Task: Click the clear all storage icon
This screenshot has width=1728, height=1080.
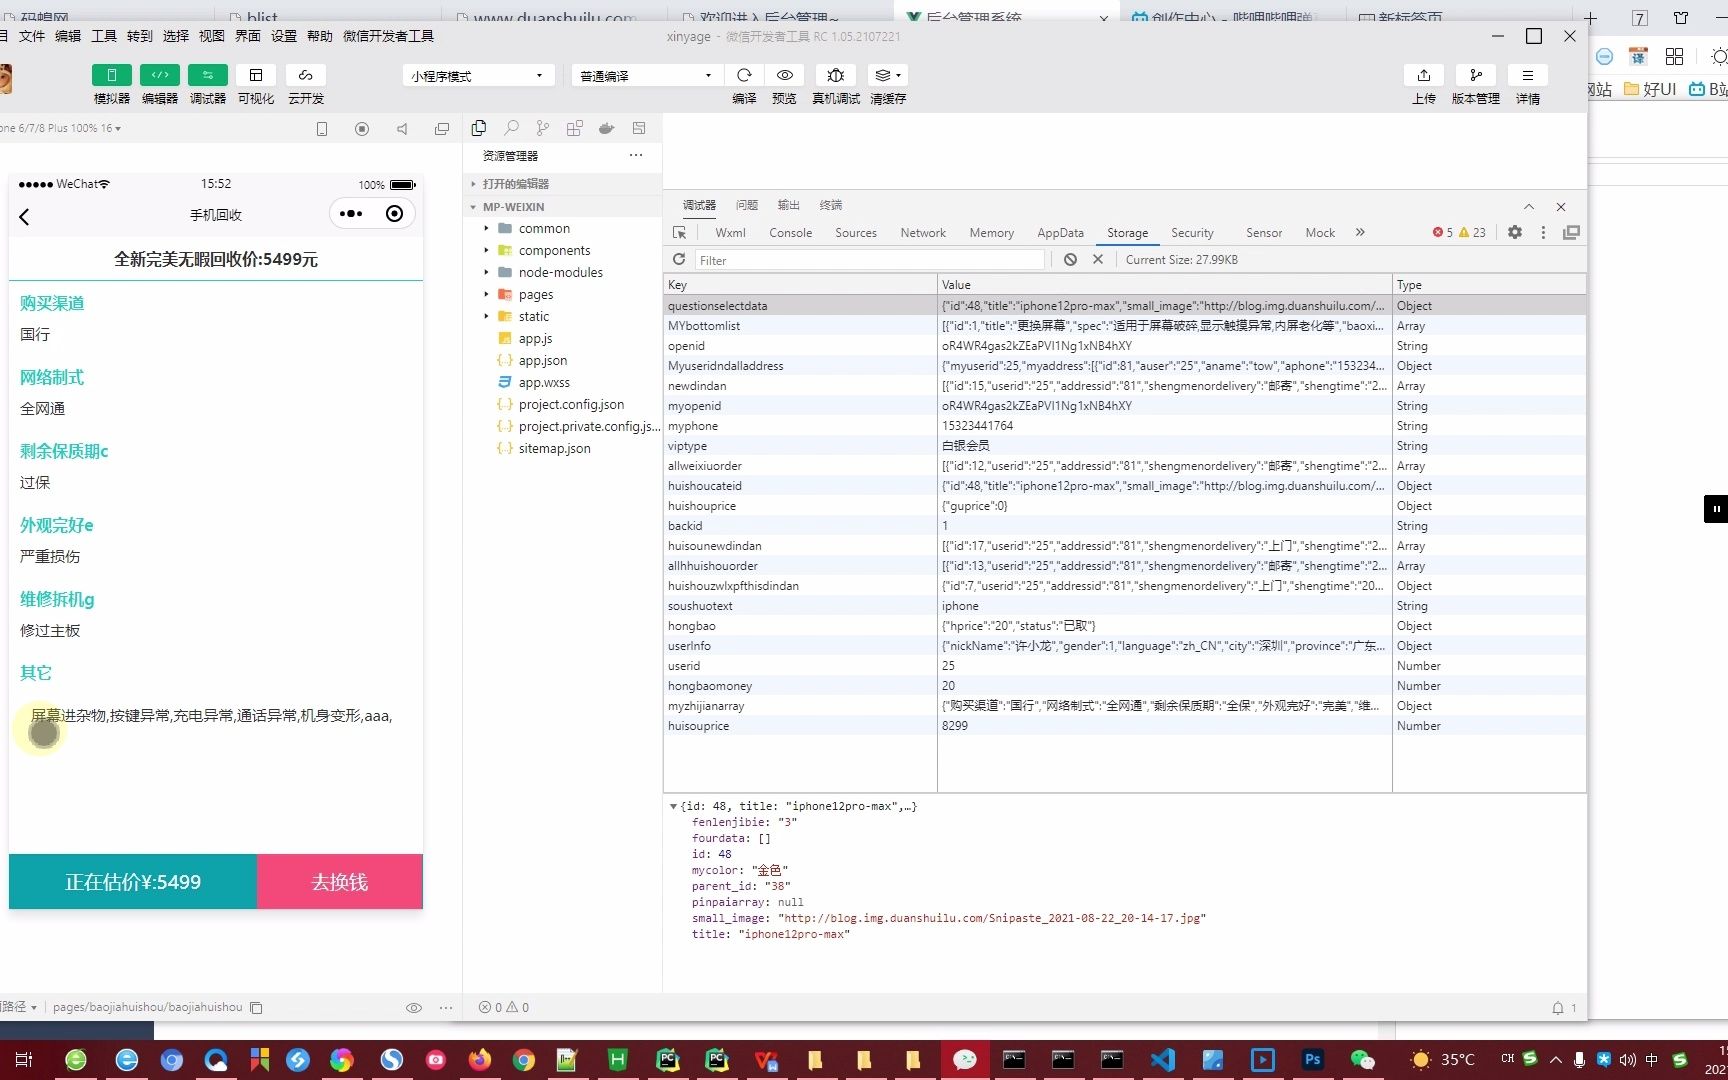Action: click(1070, 259)
